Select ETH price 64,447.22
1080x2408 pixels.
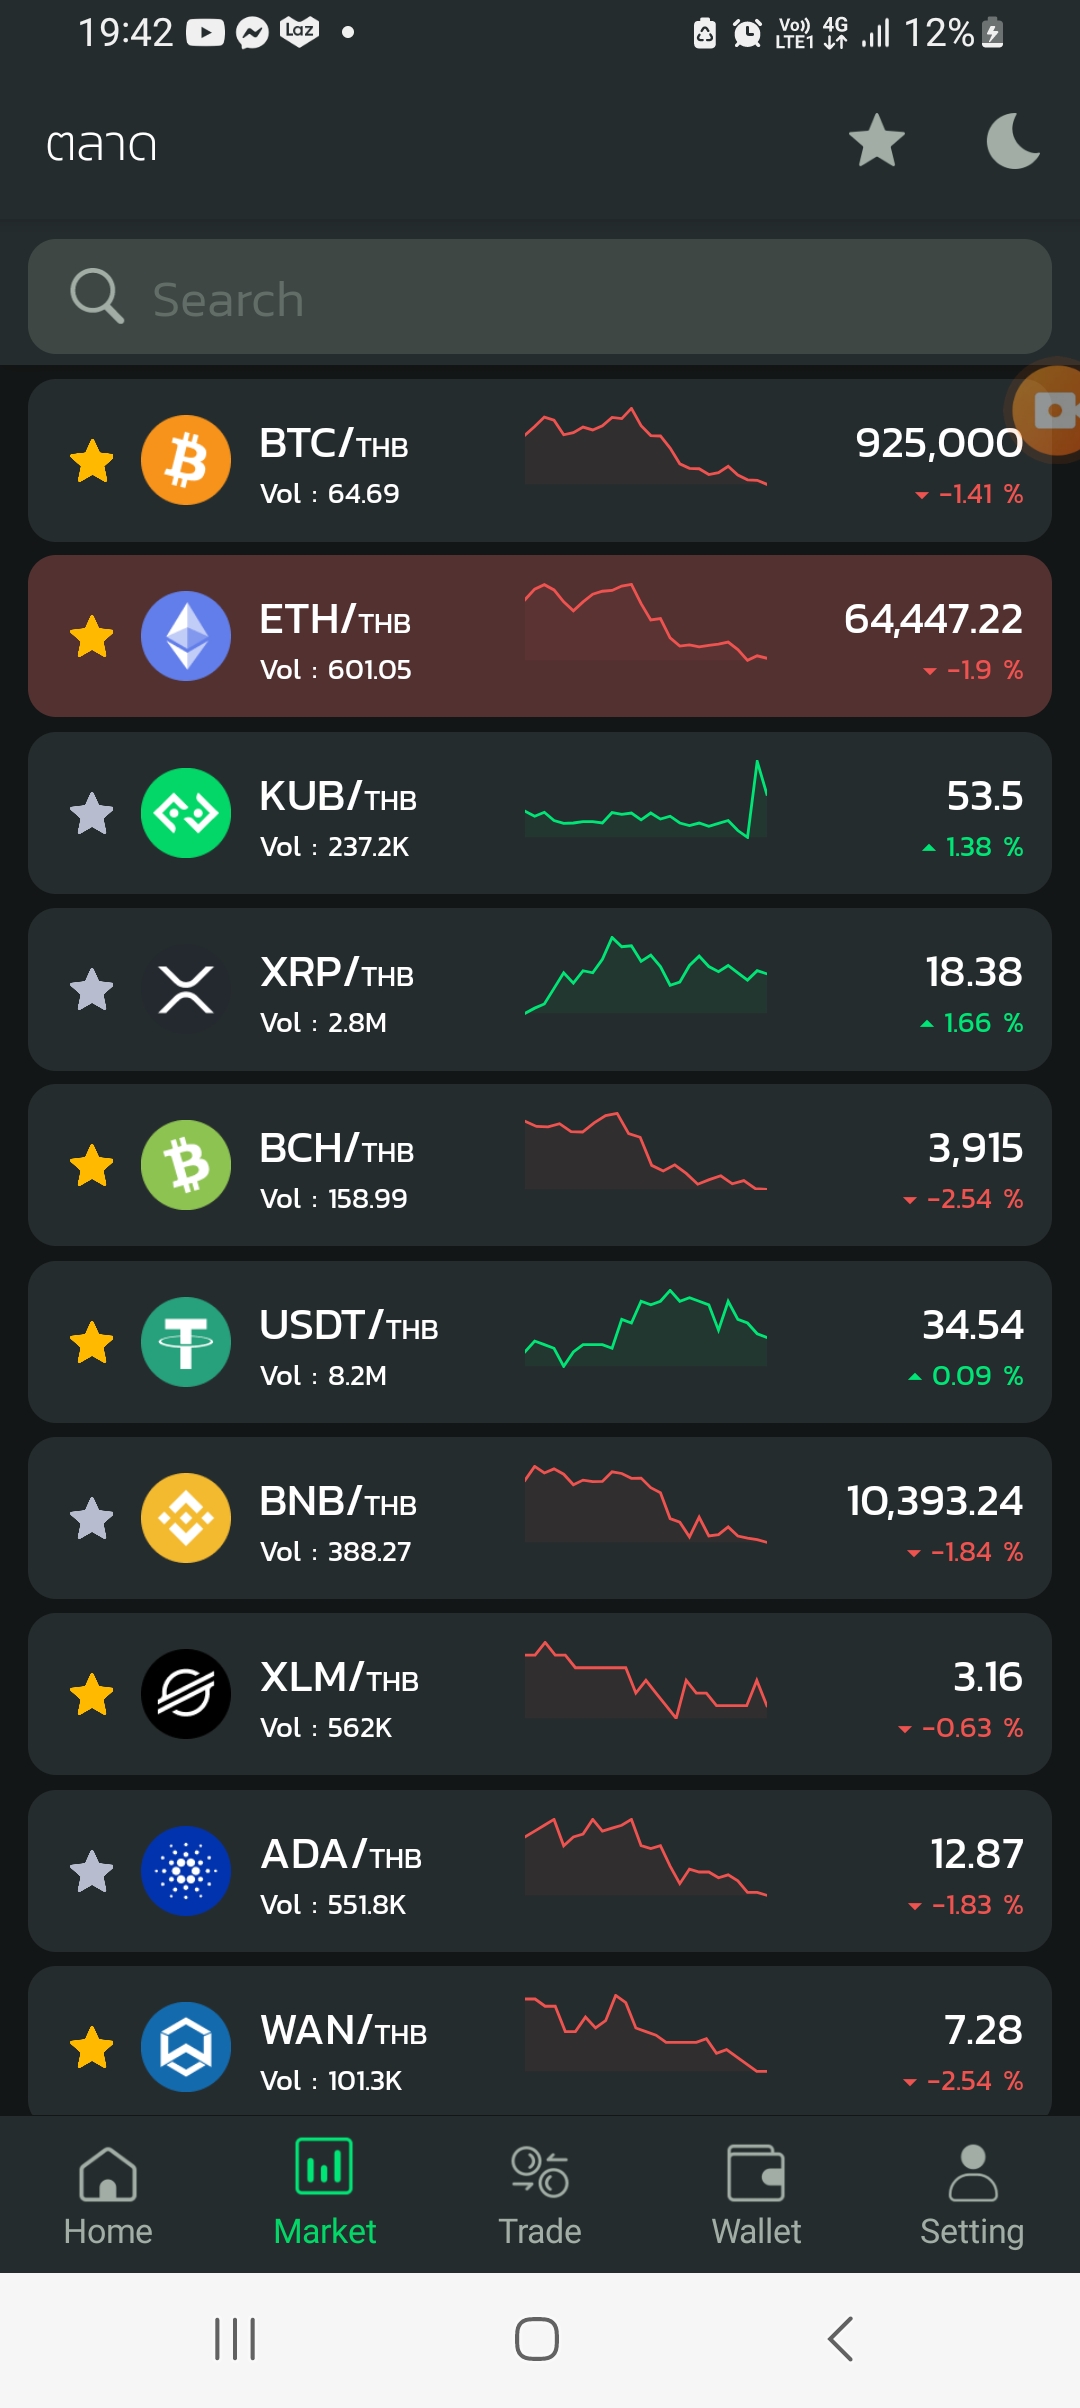[933, 619]
